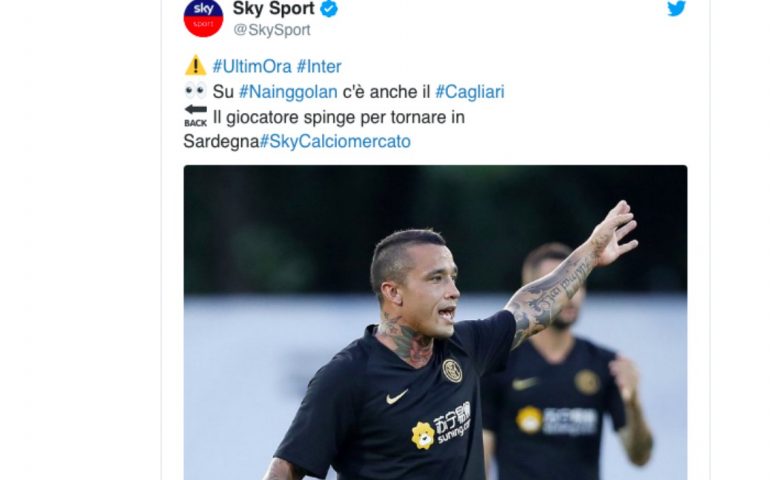Click the suning.com sponsor on the front player's shirt
The width and height of the screenshot is (770, 480).
(x=441, y=426)
